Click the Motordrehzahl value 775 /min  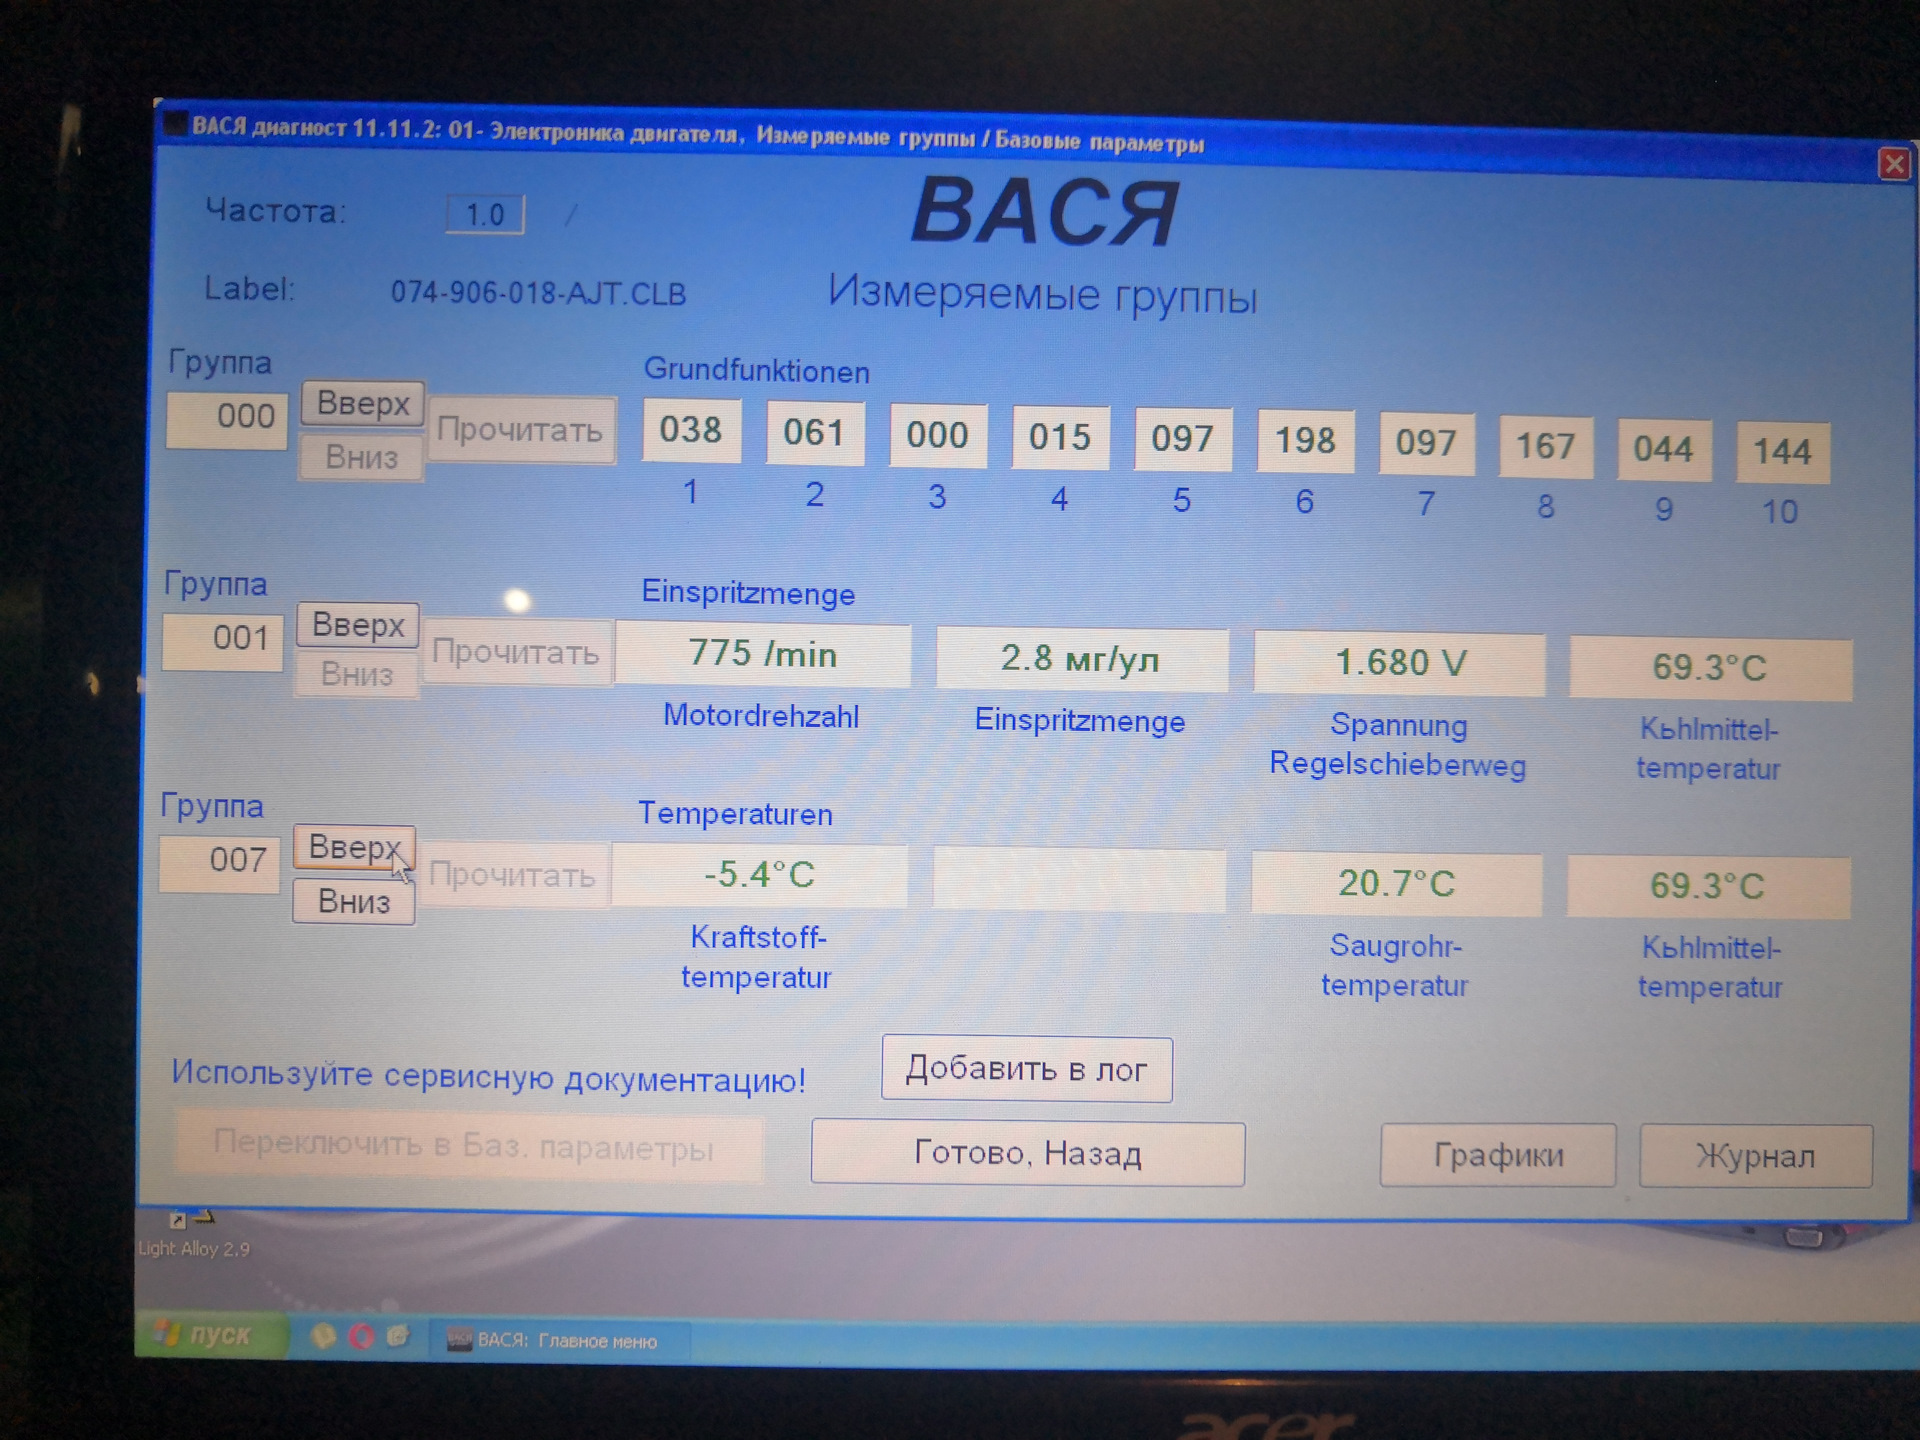762,655
